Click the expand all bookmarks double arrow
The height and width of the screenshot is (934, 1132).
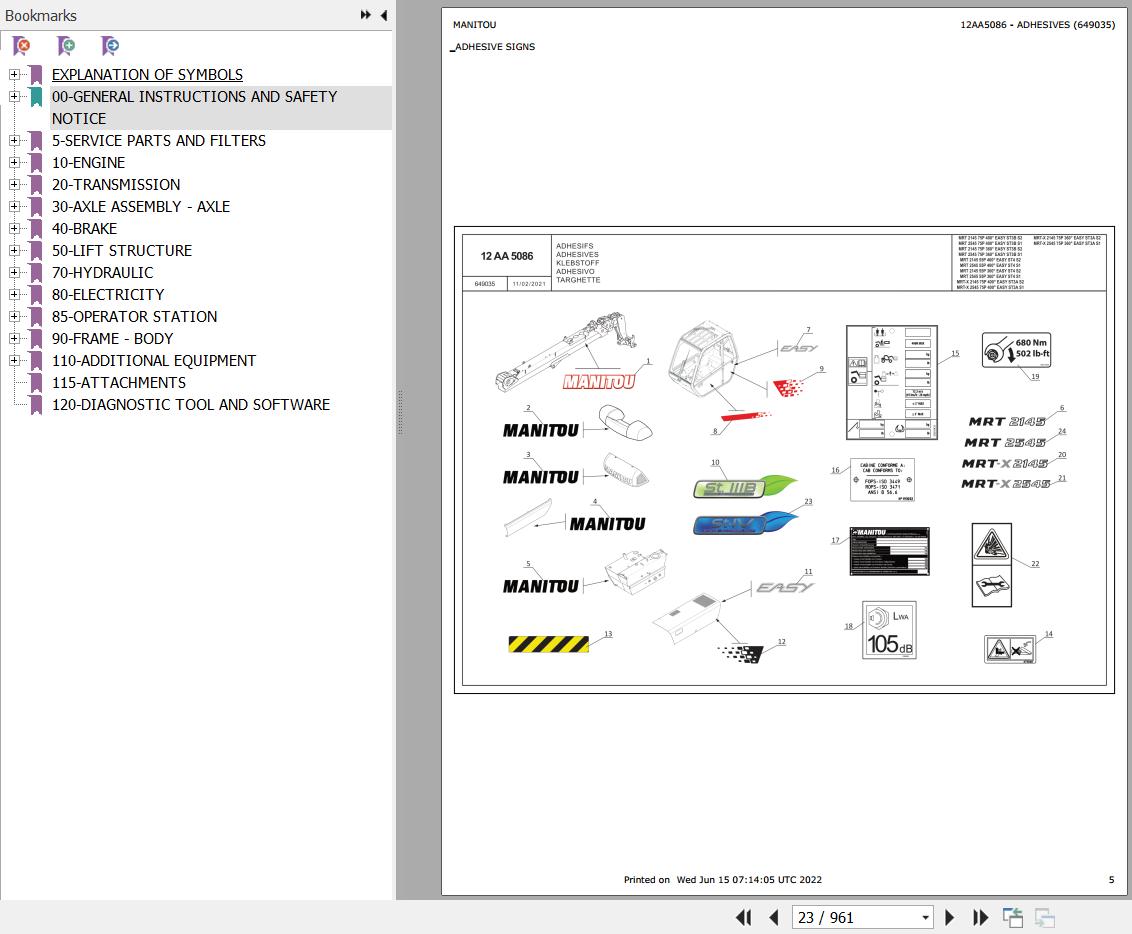pos(366,15)
